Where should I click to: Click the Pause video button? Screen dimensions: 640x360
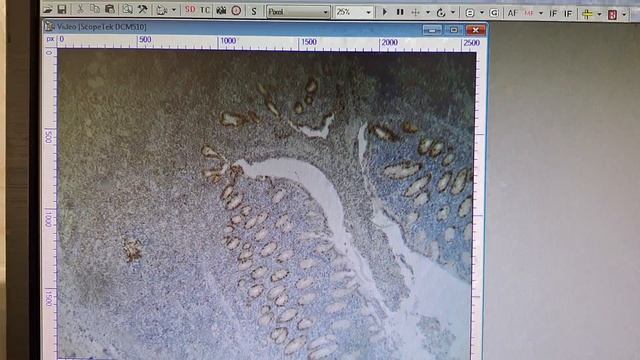400,13
